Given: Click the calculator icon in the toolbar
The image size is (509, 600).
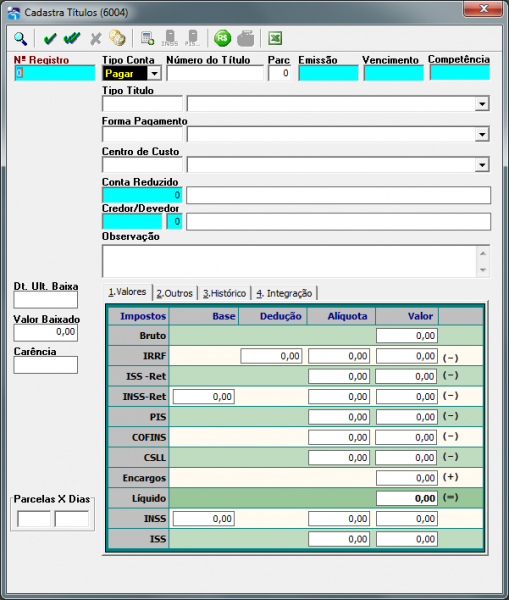Looking at the screenshot, I should point(147,38).
